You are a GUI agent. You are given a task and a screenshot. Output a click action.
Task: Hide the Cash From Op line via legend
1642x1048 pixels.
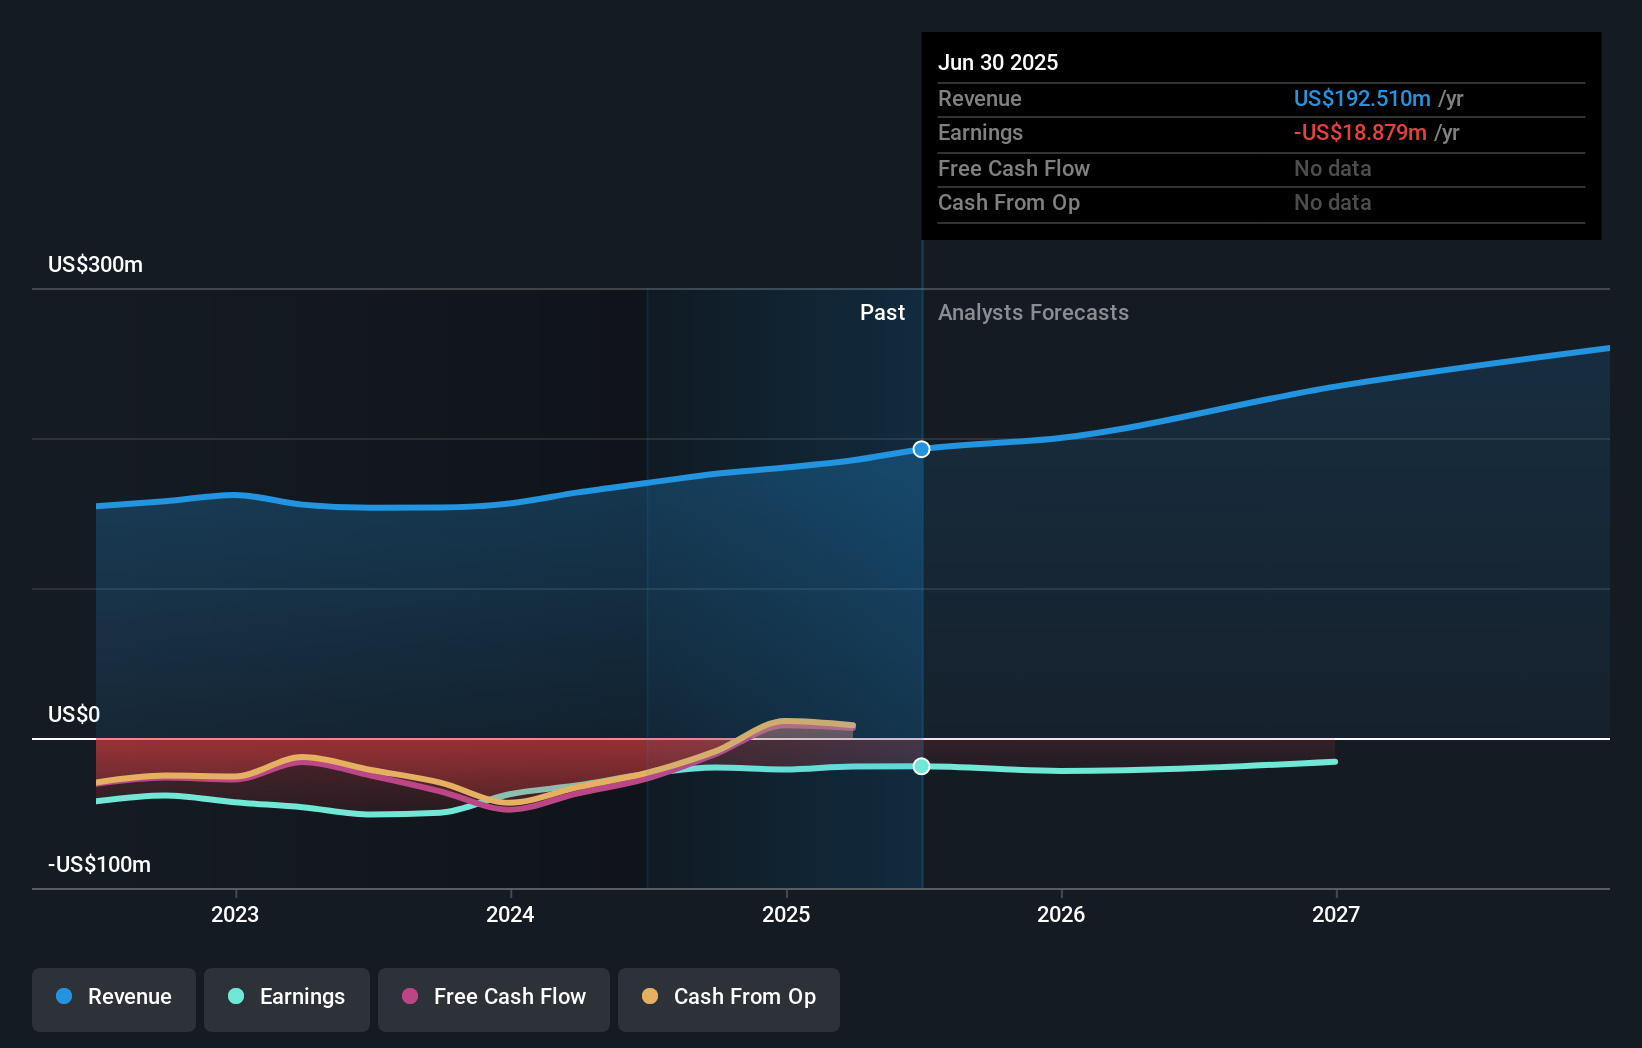coord(728,997)
